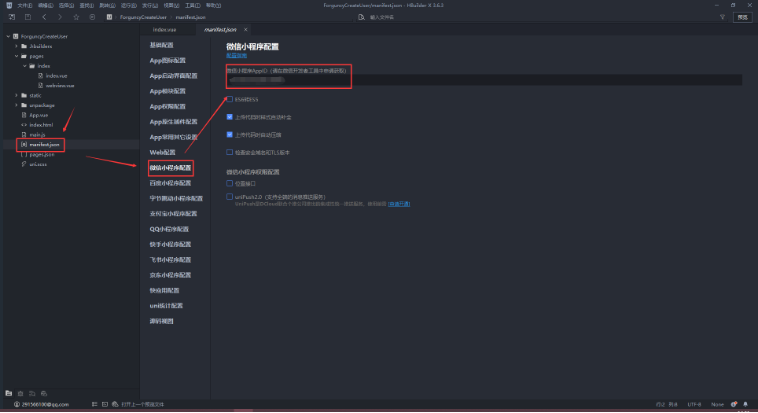
Task: Collapse the pages folder
Action: (16, 56)
